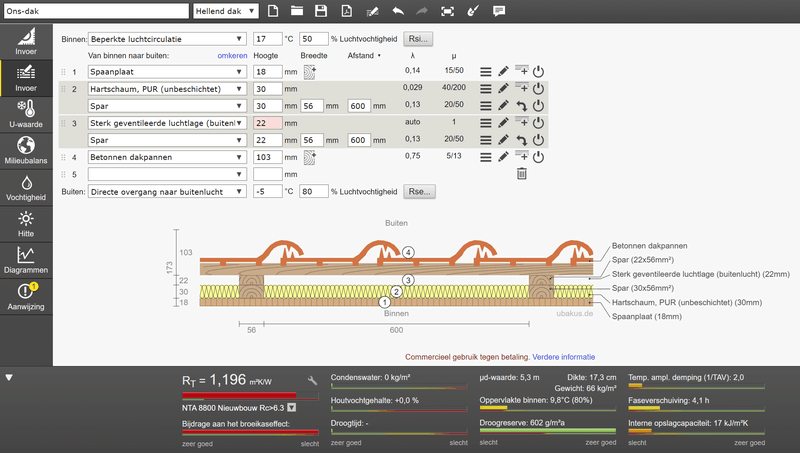Click the Rsi... button
This screenshot has height=453, width=800.
(418, 39)
